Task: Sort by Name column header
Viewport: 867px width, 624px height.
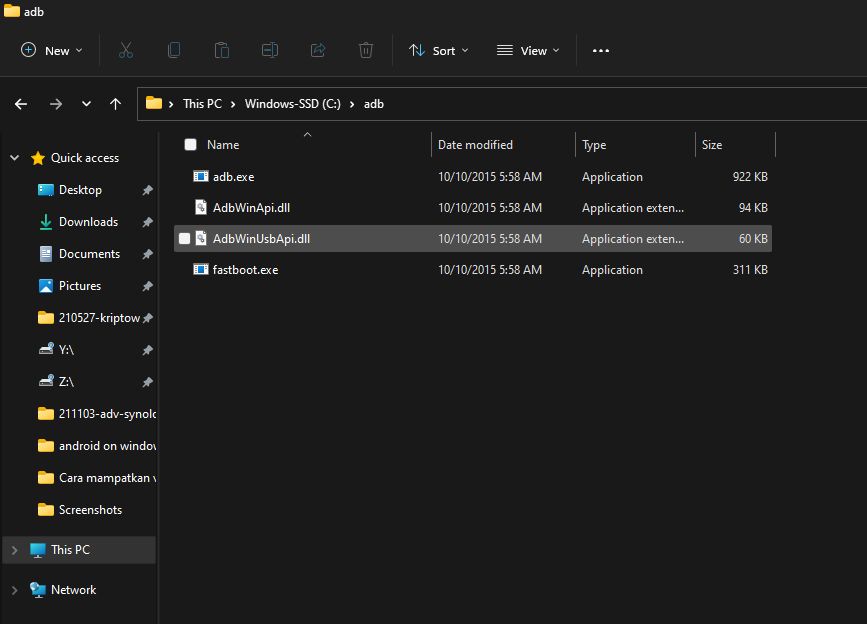Action: [223, 145]
